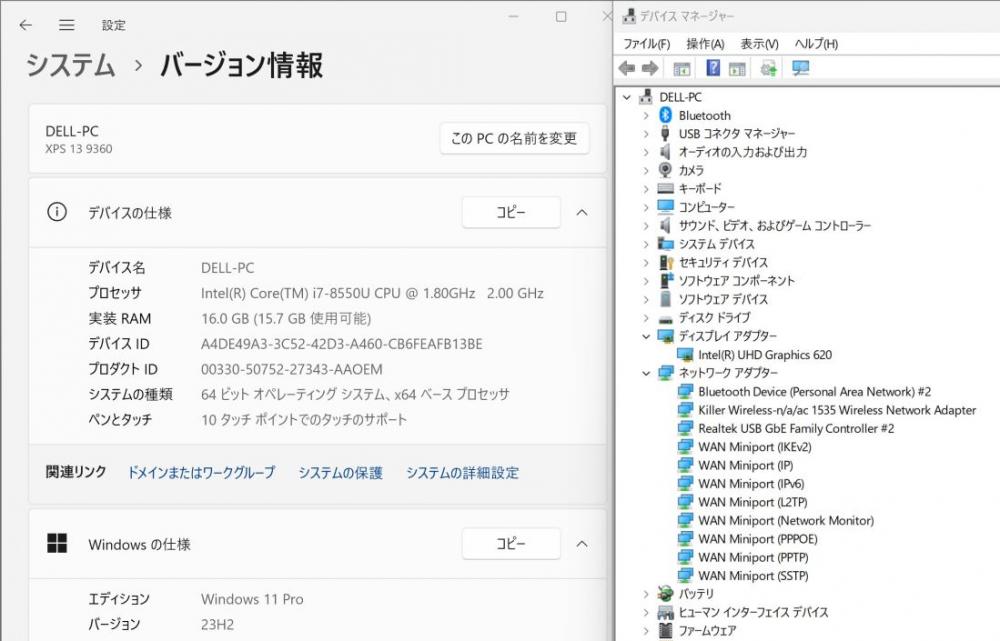Expand the ヒューマン インターフェイス デバイス node
This screenshot has height=641, width=1000.
[645, 612]
